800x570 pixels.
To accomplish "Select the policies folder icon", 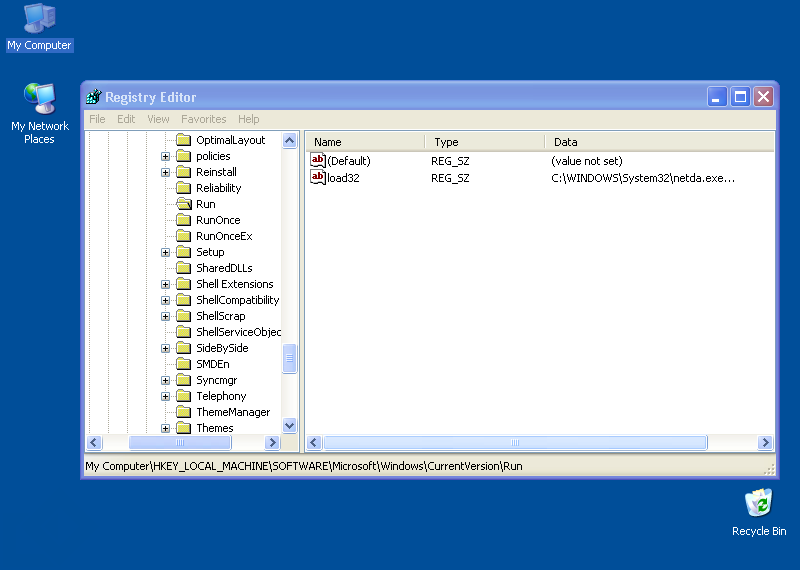I will [184, 156].
